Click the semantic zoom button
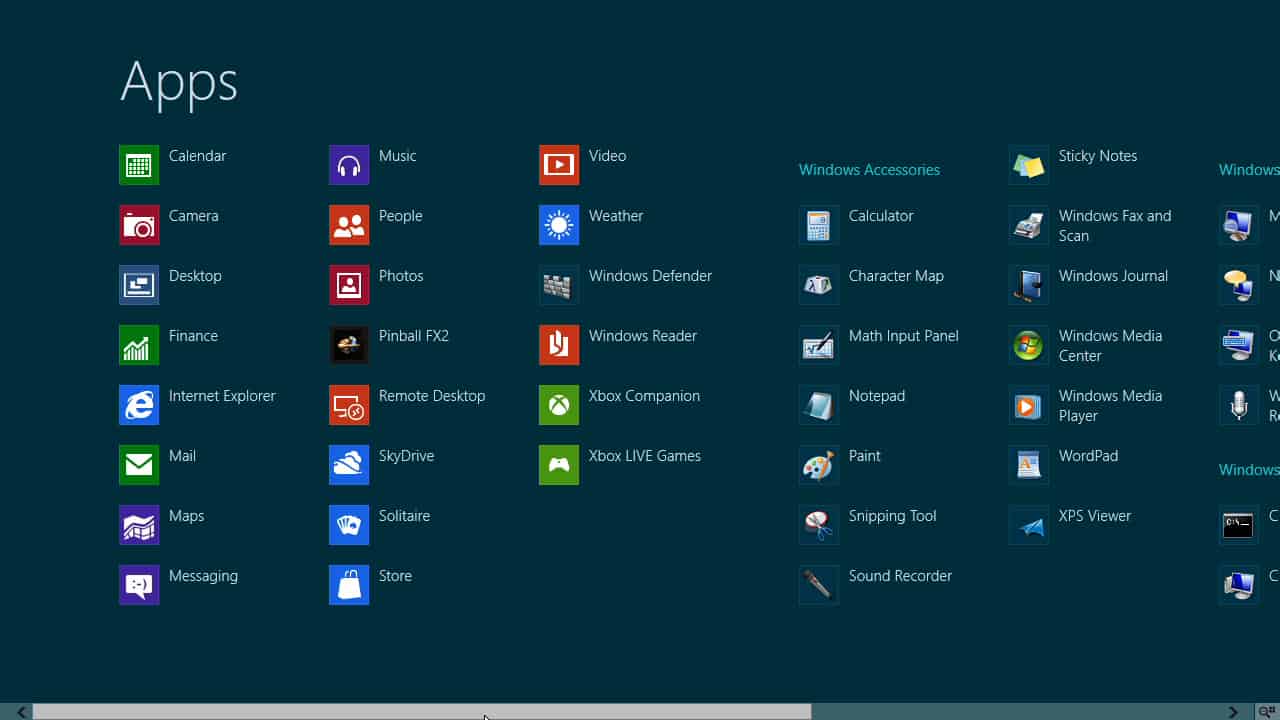This screenshot has width=1280, height=720. (1266, 712)
